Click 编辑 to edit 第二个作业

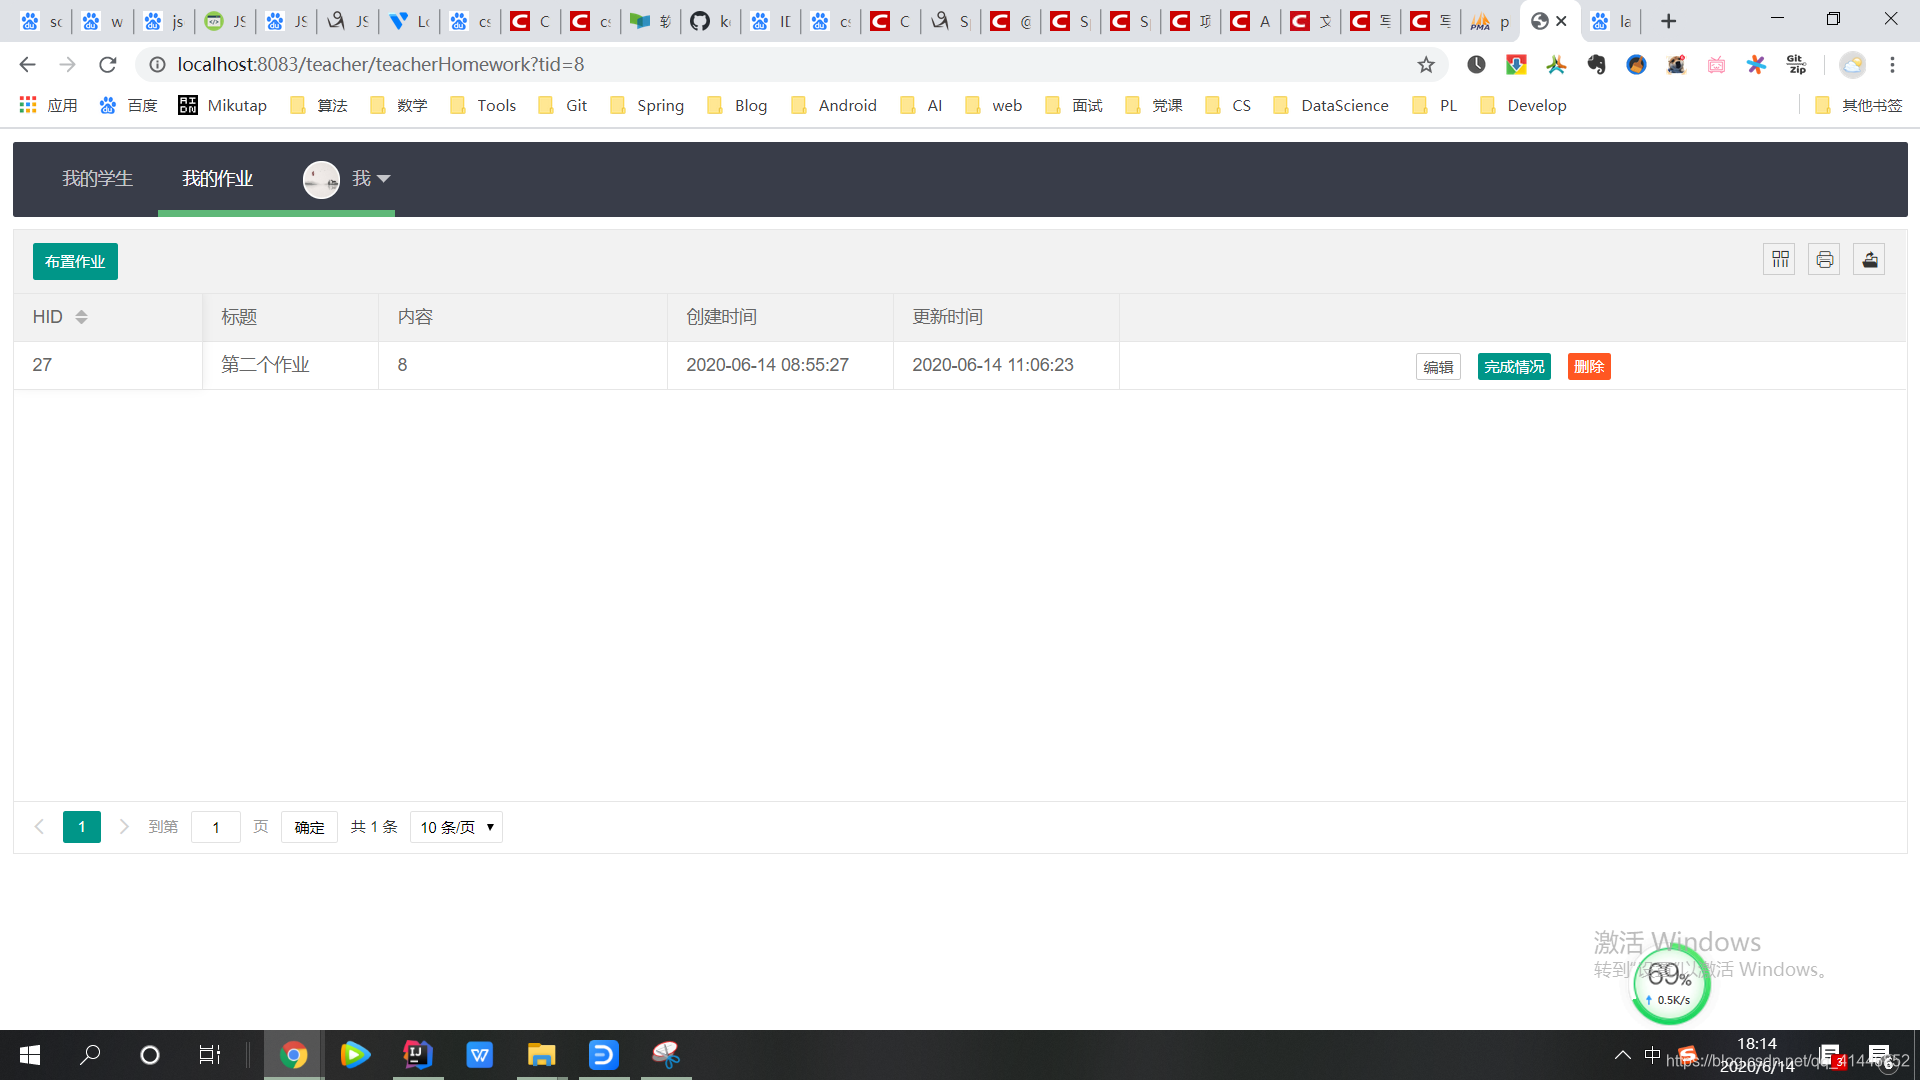click(x=1438, y=367)
